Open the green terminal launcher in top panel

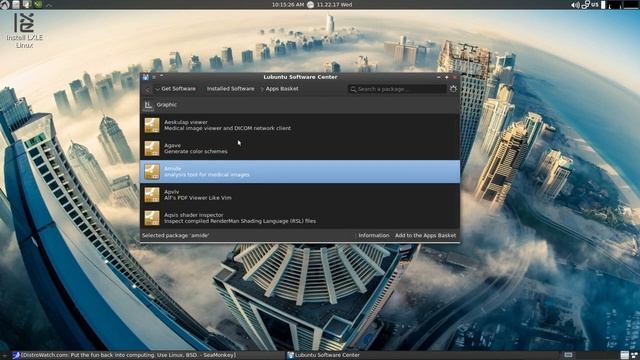pos(38,4)
